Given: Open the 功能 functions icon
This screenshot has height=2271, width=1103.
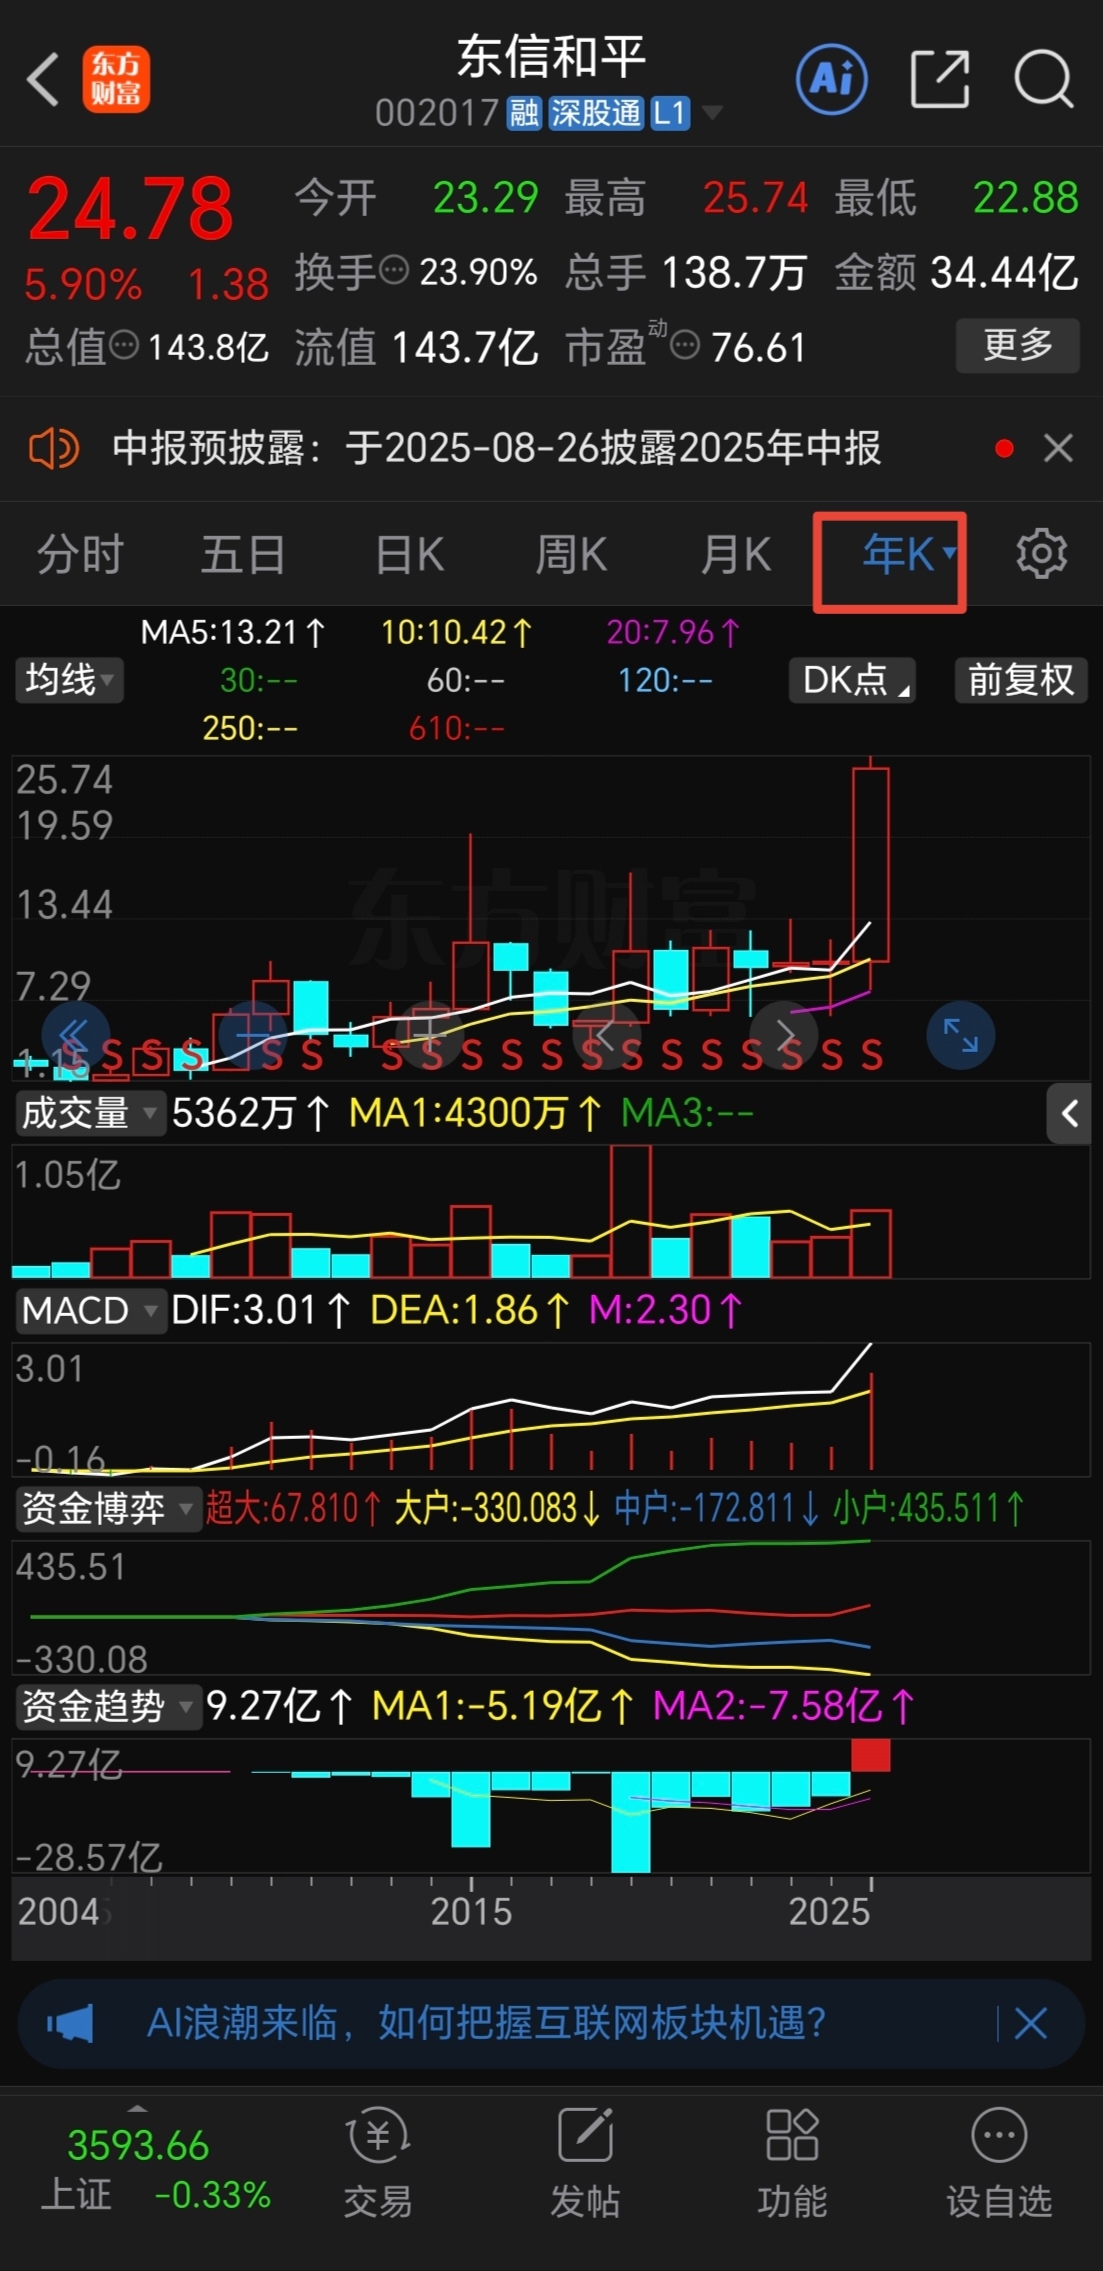Looking at the screenshot, I should click(792, 2161).
